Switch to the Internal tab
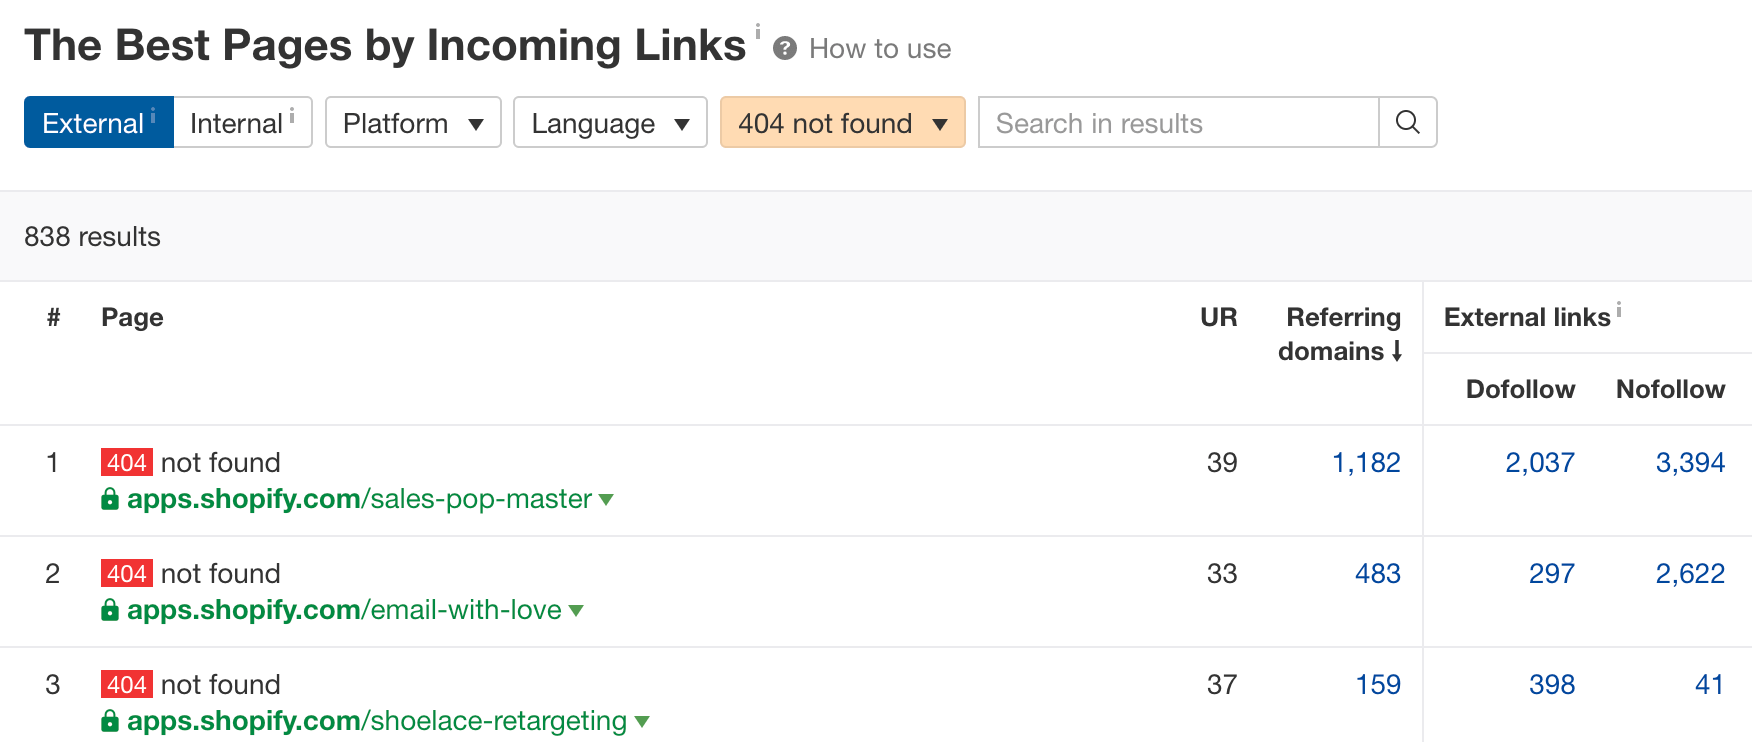 [x=243, y=122]
